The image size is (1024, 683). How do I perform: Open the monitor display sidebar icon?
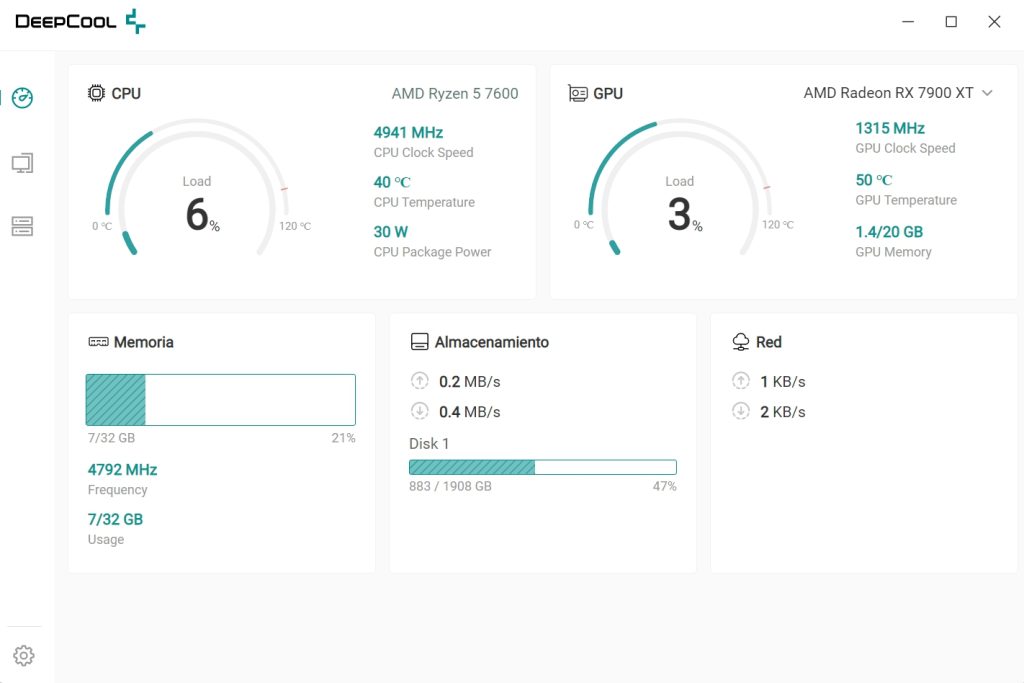[22, 163]
